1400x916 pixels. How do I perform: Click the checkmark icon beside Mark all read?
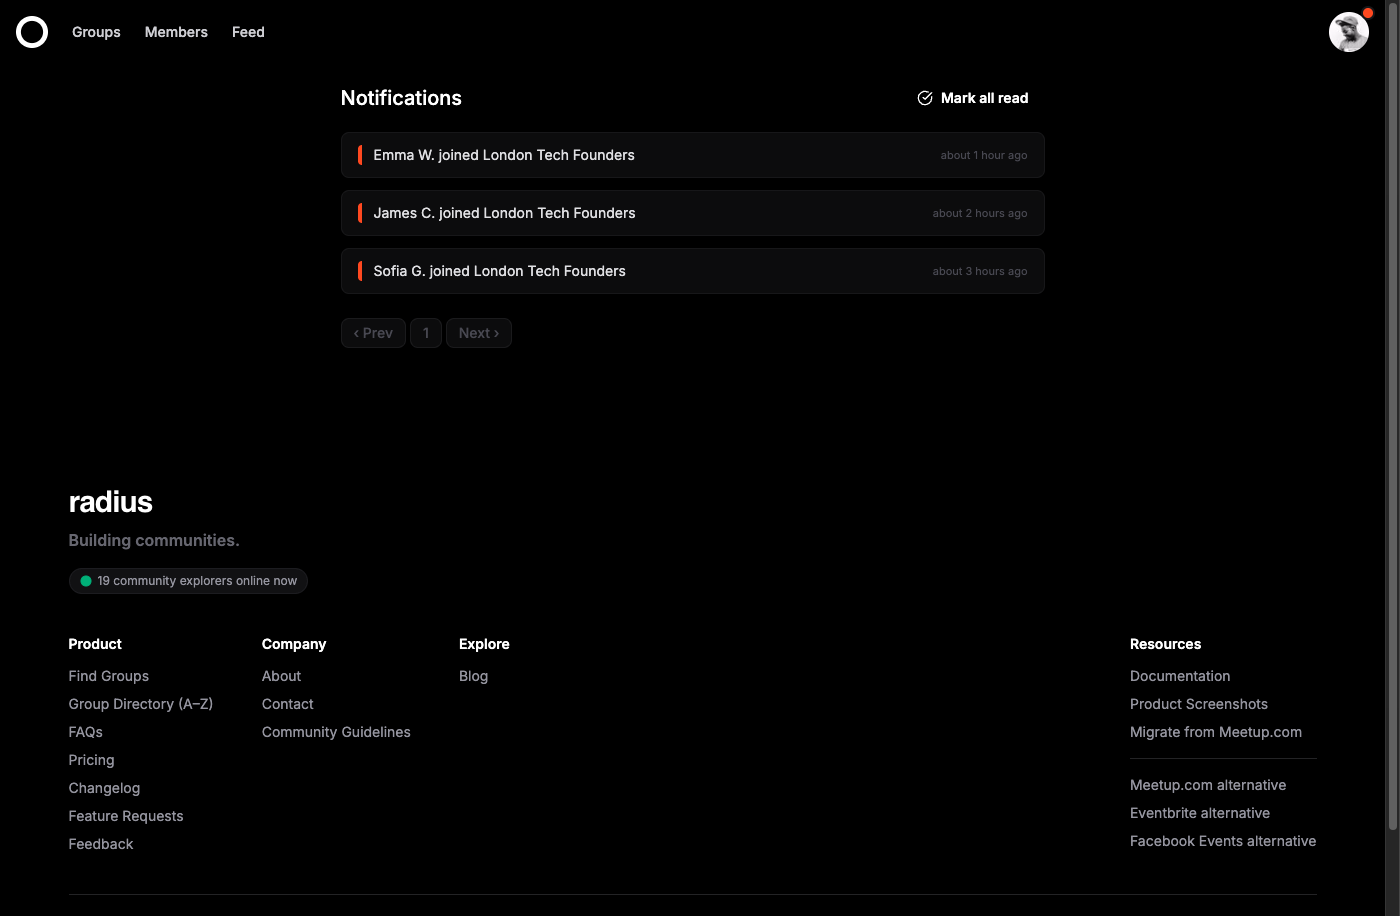click(925, 97)
